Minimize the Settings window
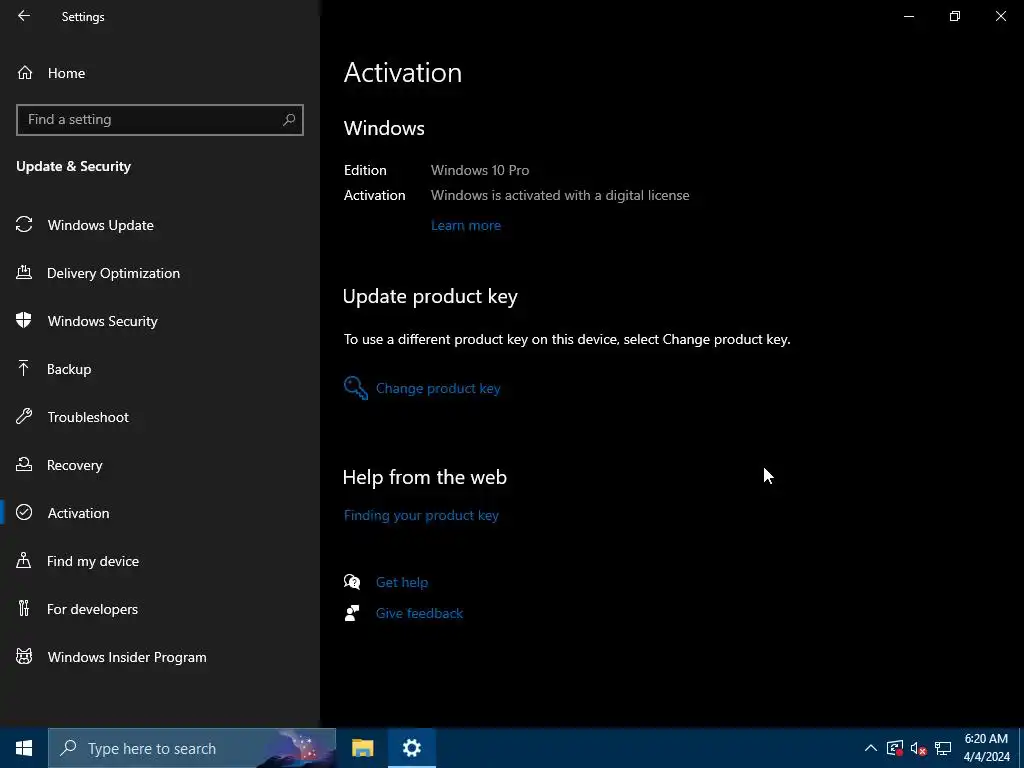This screenshot has height=768, width=1024. point(908,16)
